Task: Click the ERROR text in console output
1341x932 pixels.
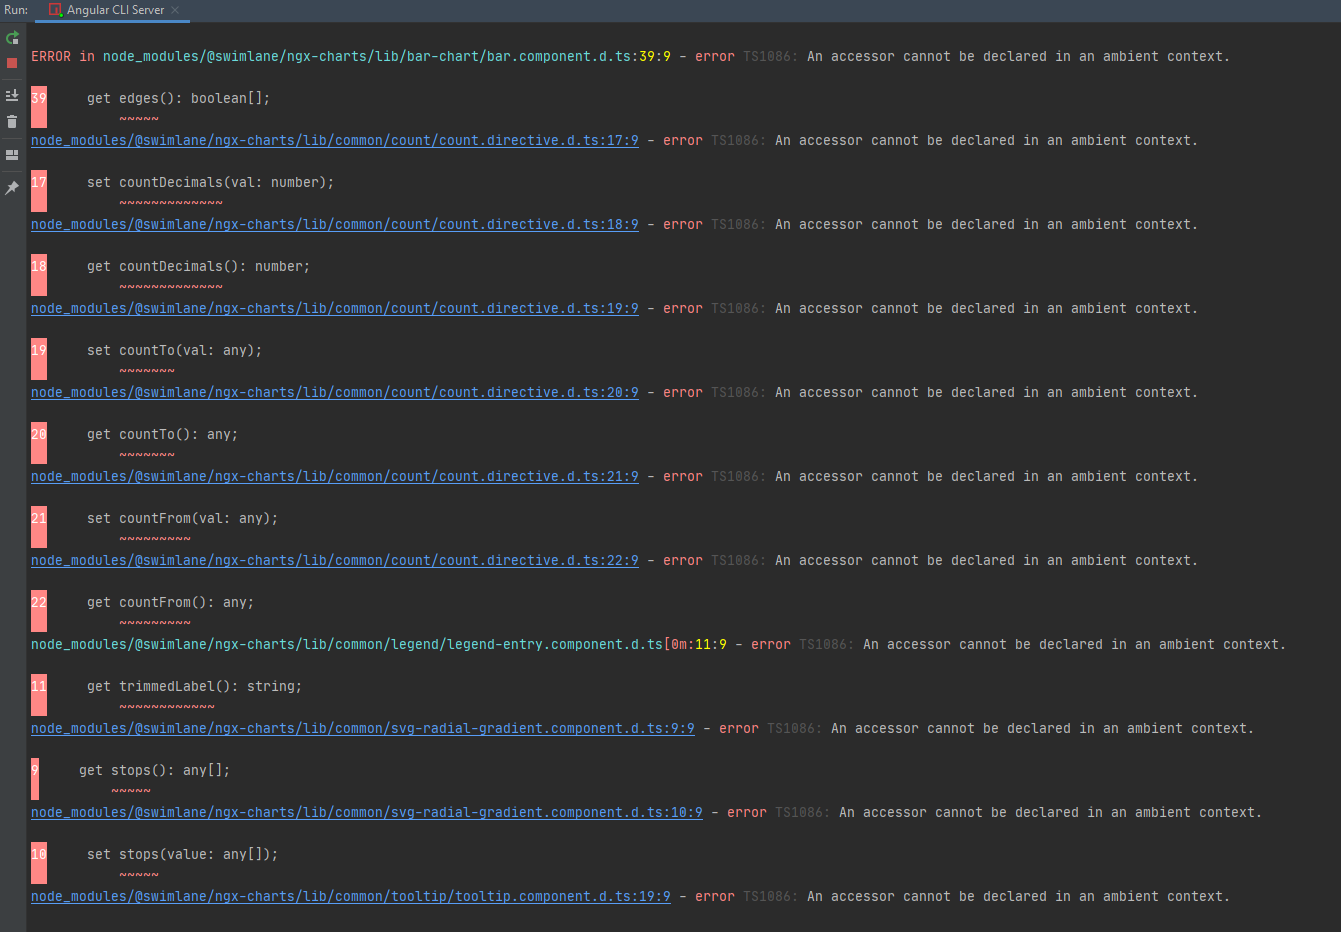Action: tap(50, 56)
